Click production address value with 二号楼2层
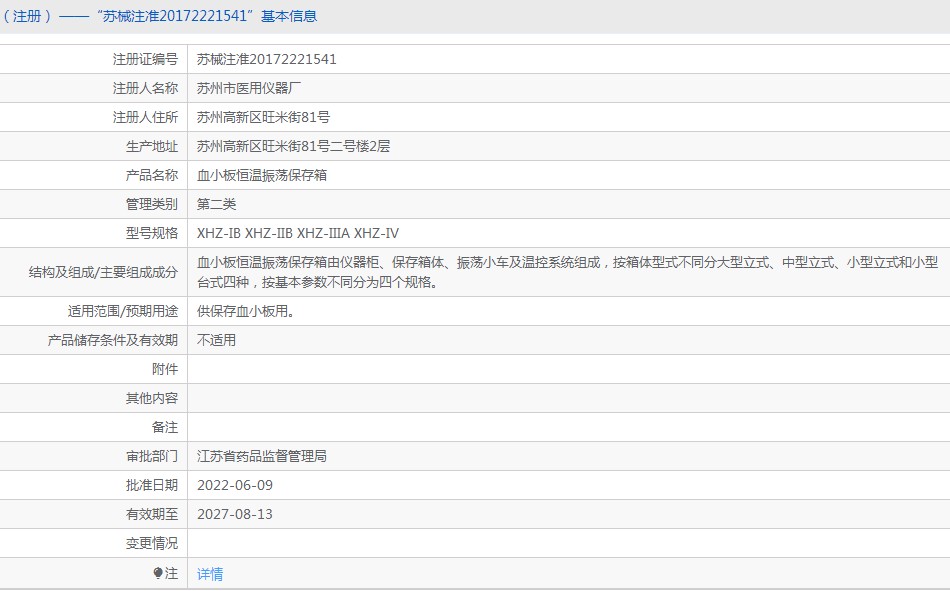Image resolution: width=950 pixels, height=591 pixels. [293, 146]
